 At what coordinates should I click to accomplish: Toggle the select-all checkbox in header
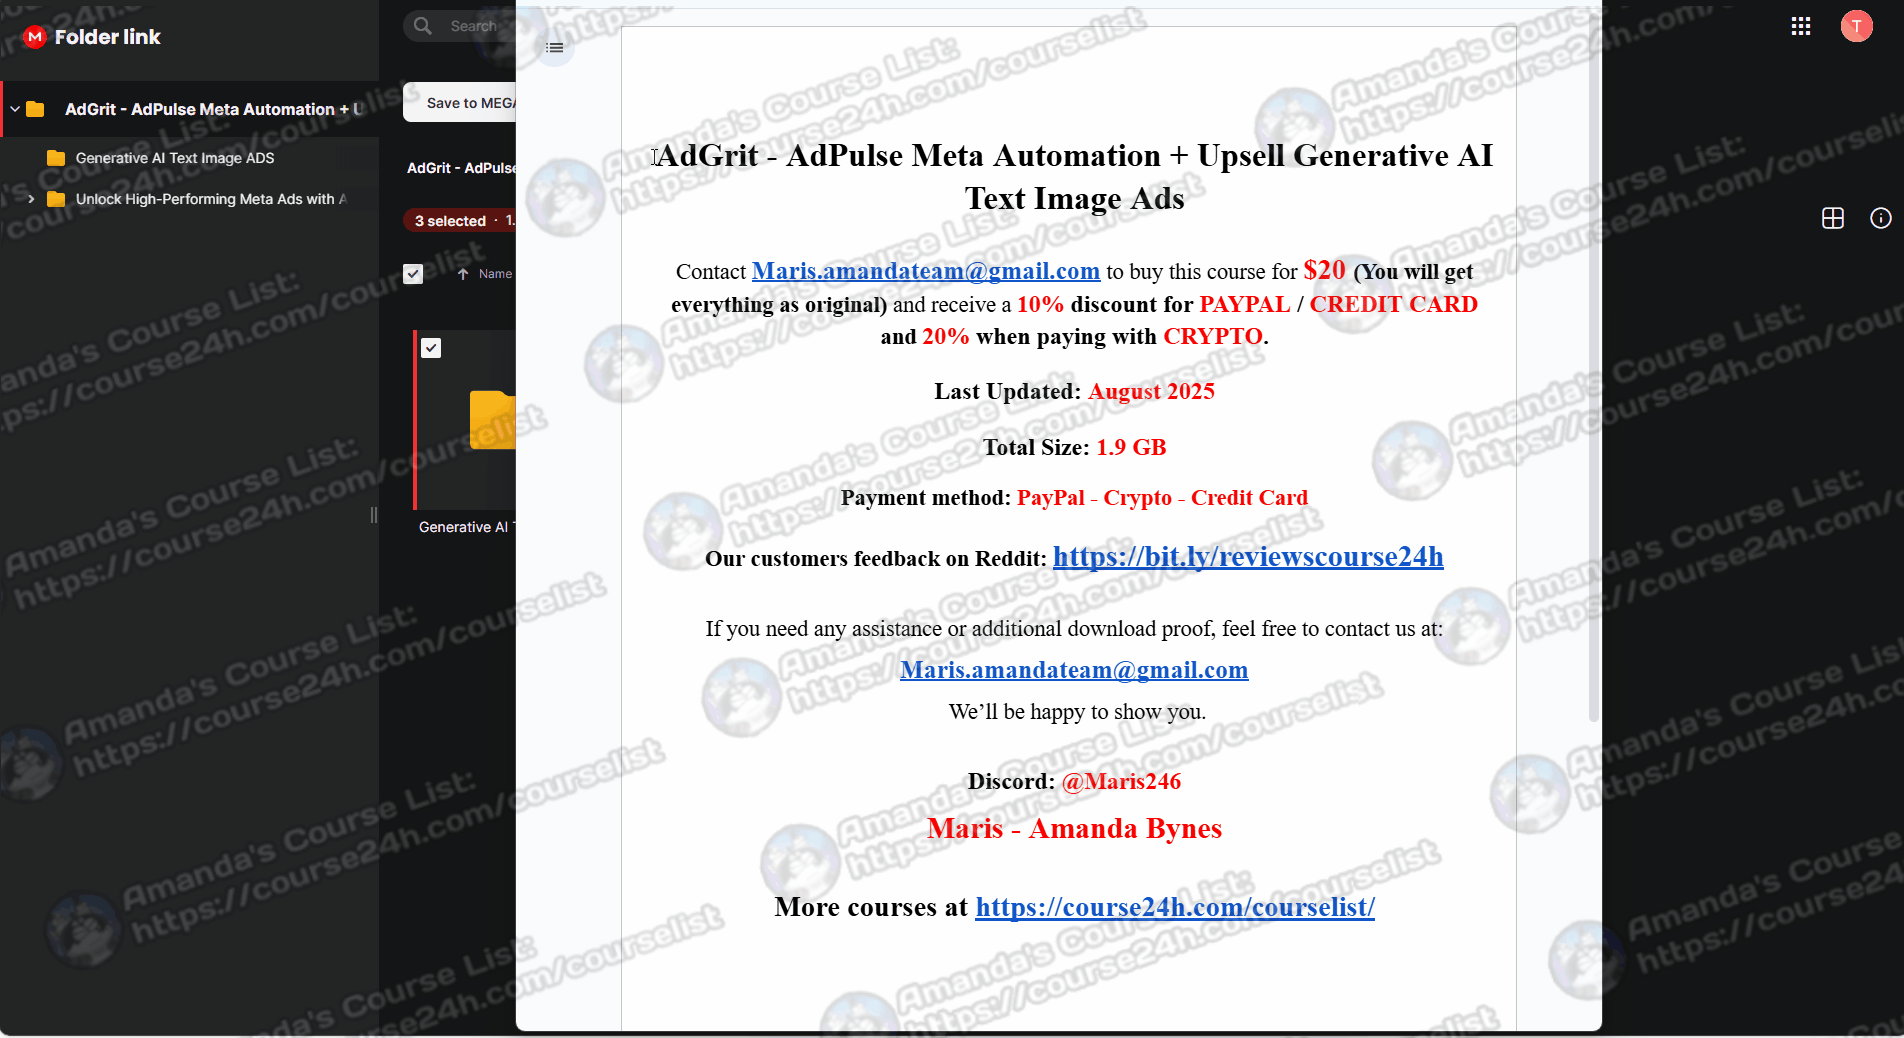click(x=413, y=274)
